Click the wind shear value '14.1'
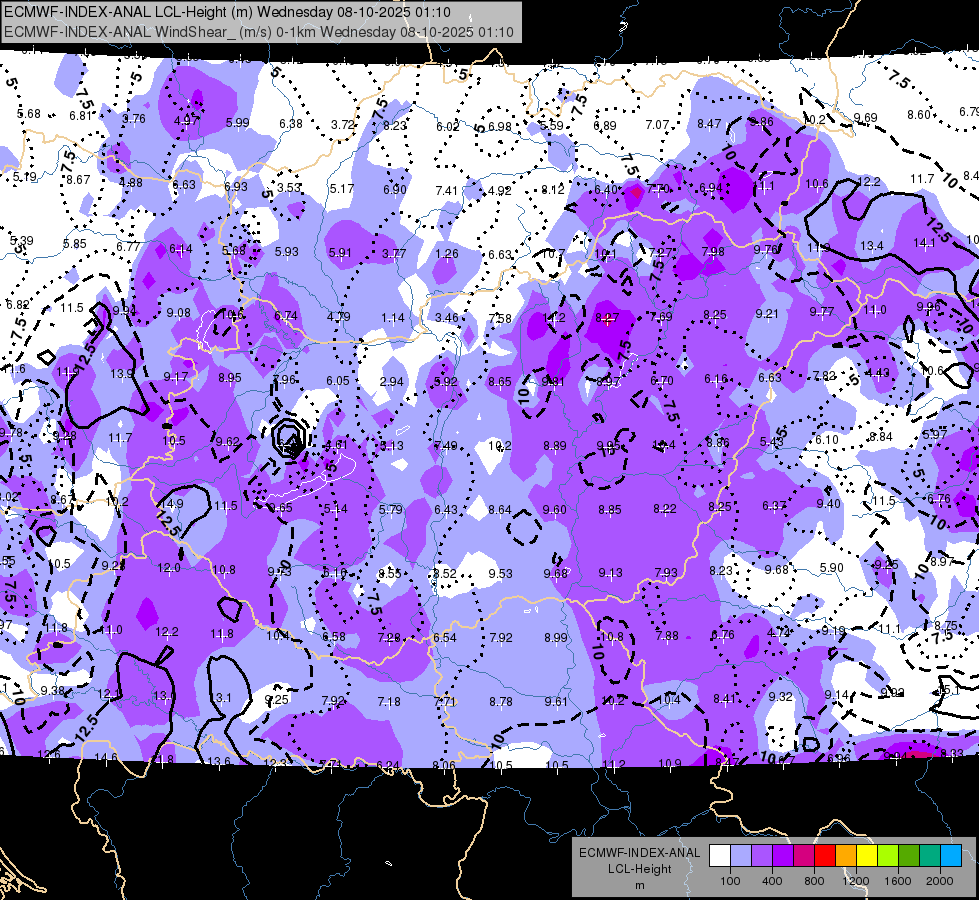Image resolution: width=979 pixels, height=900 pixels. point(924,243)
